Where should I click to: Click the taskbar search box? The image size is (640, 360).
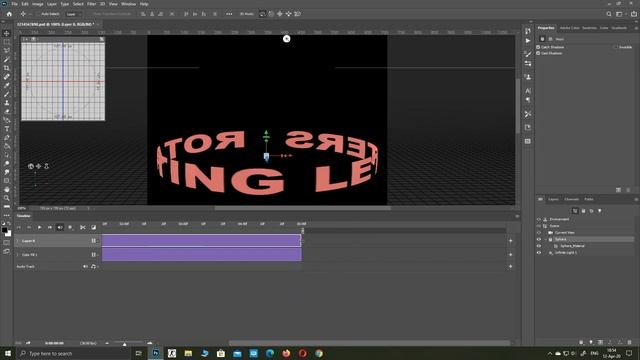coord(73,353)
